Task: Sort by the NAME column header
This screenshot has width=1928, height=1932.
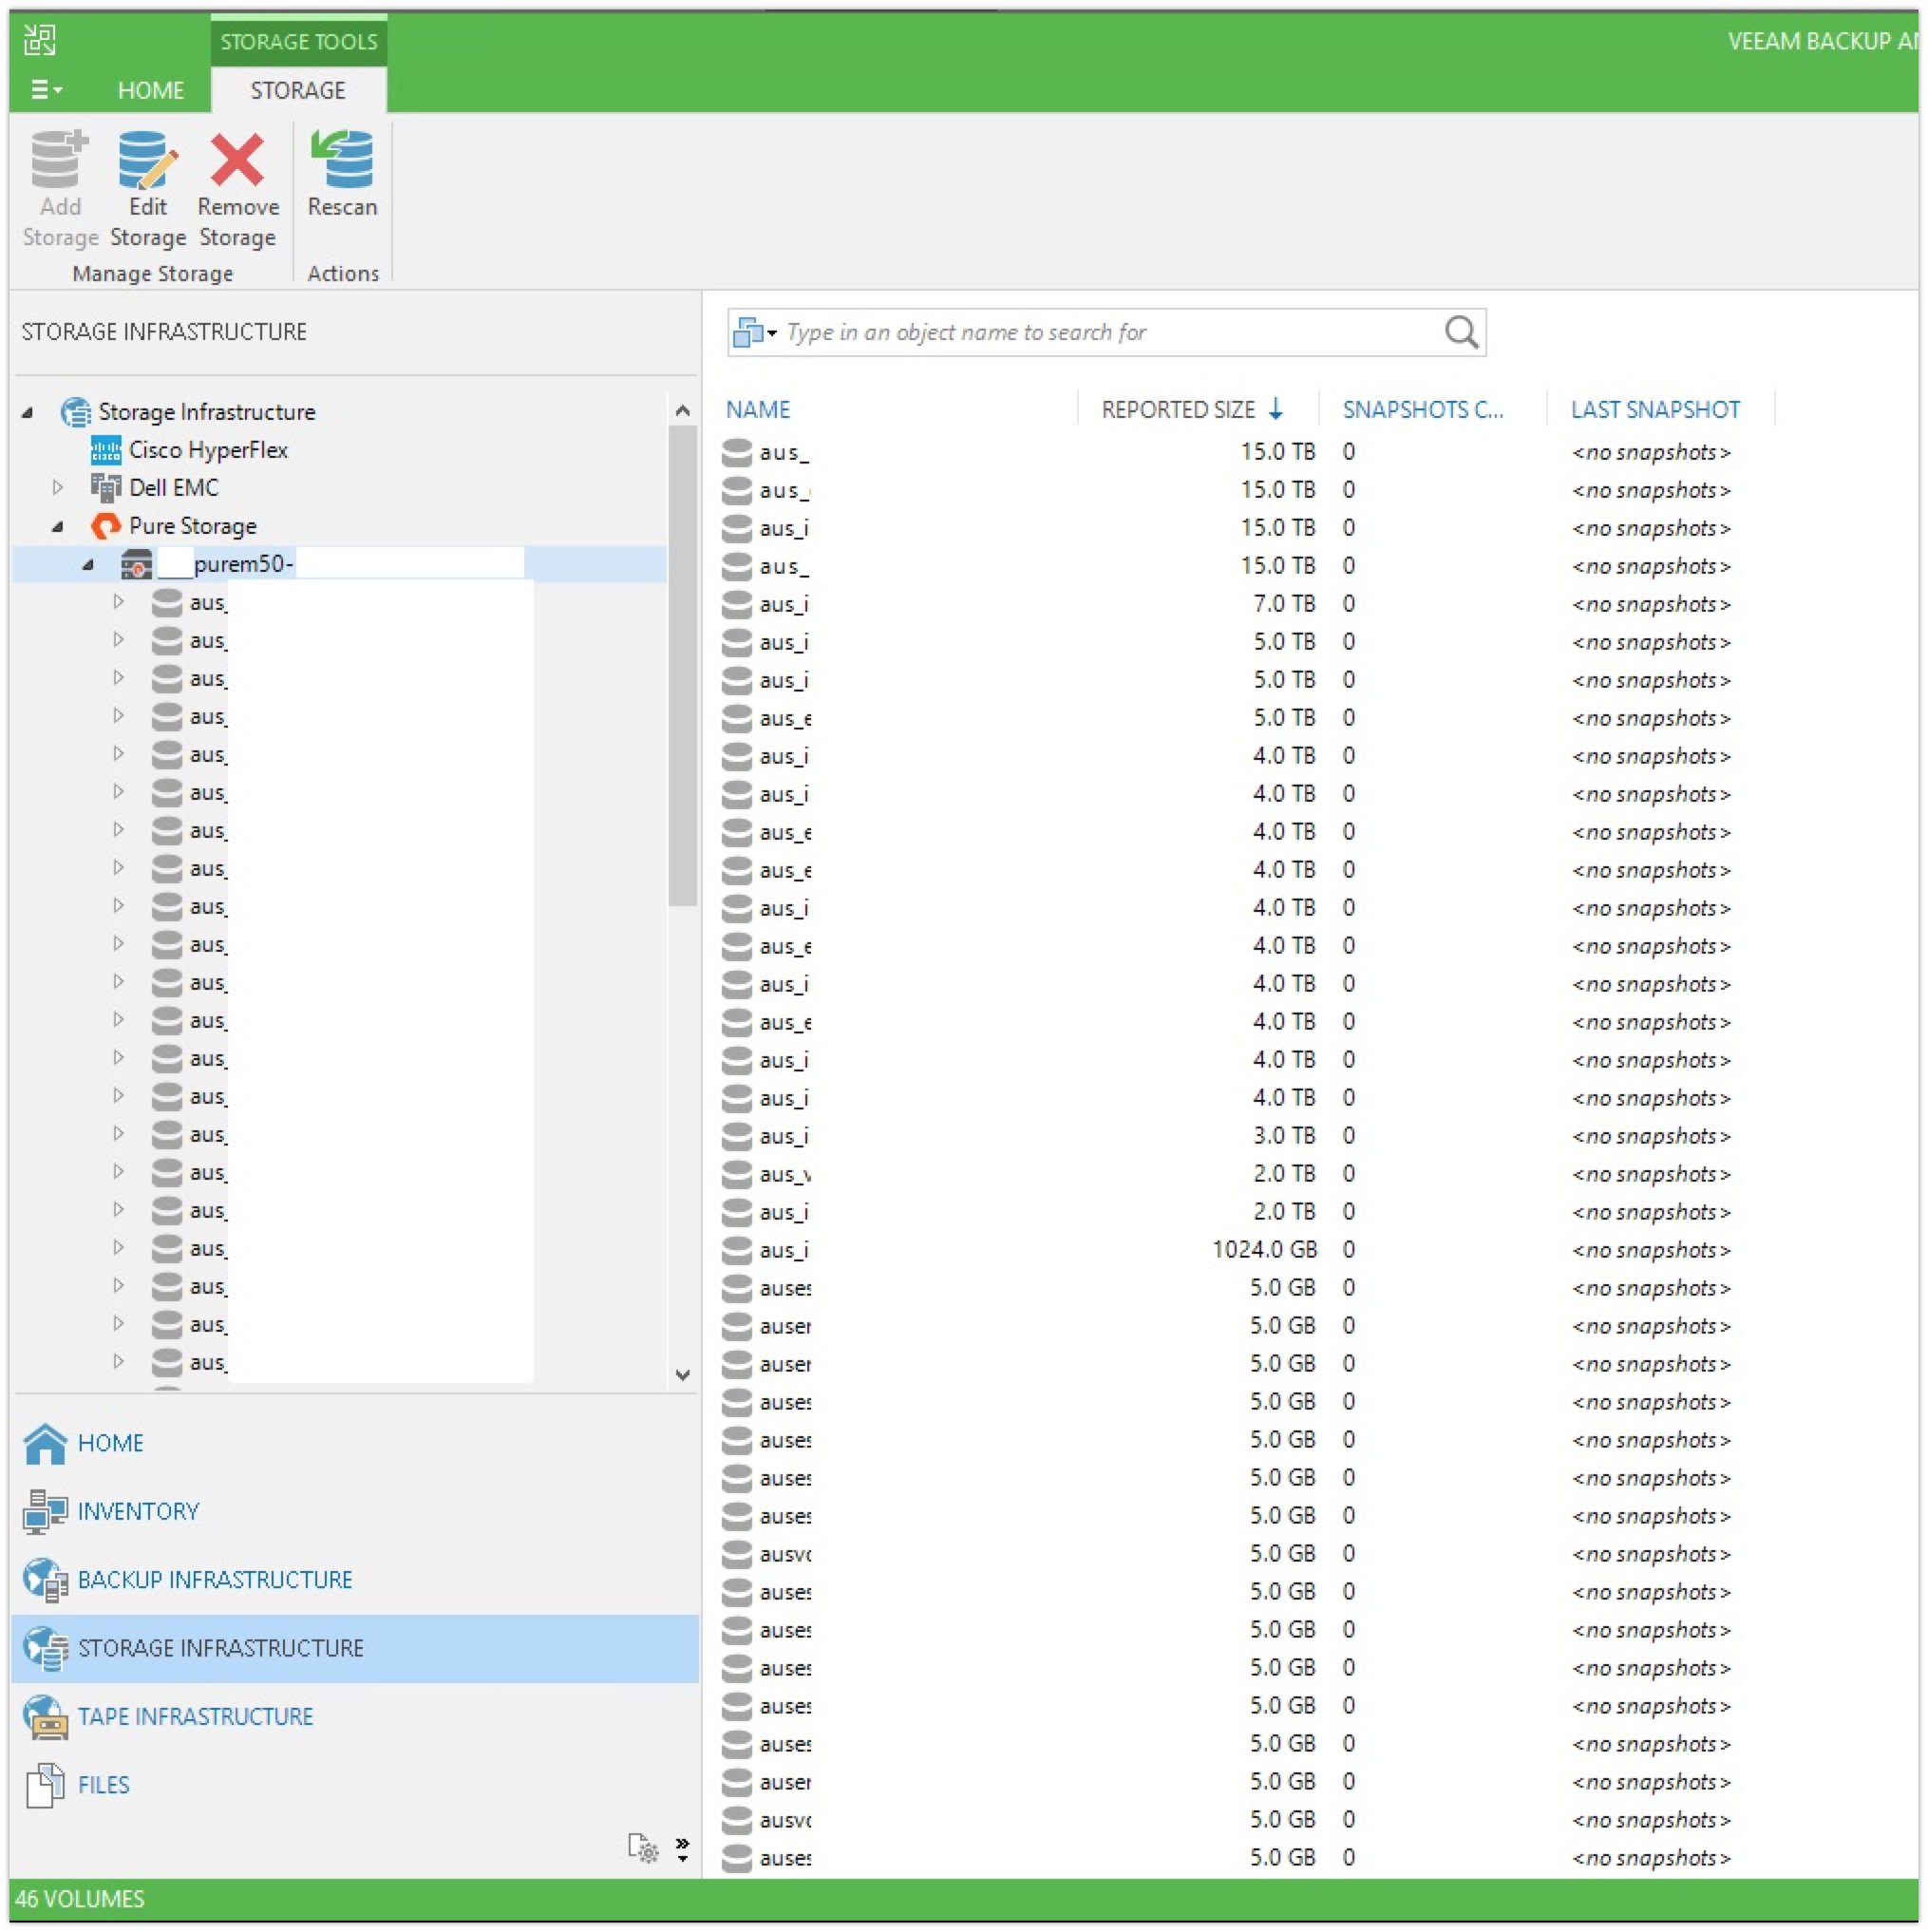Action: [x=758, y=409]
